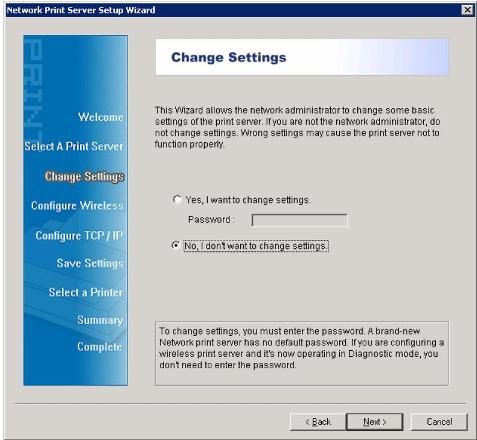
Task: Click the wizard introduction description text
Action: click(297, 127)
